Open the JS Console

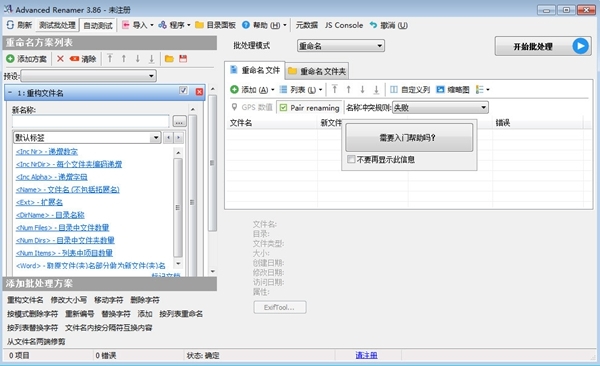click(x=344, y=25)
